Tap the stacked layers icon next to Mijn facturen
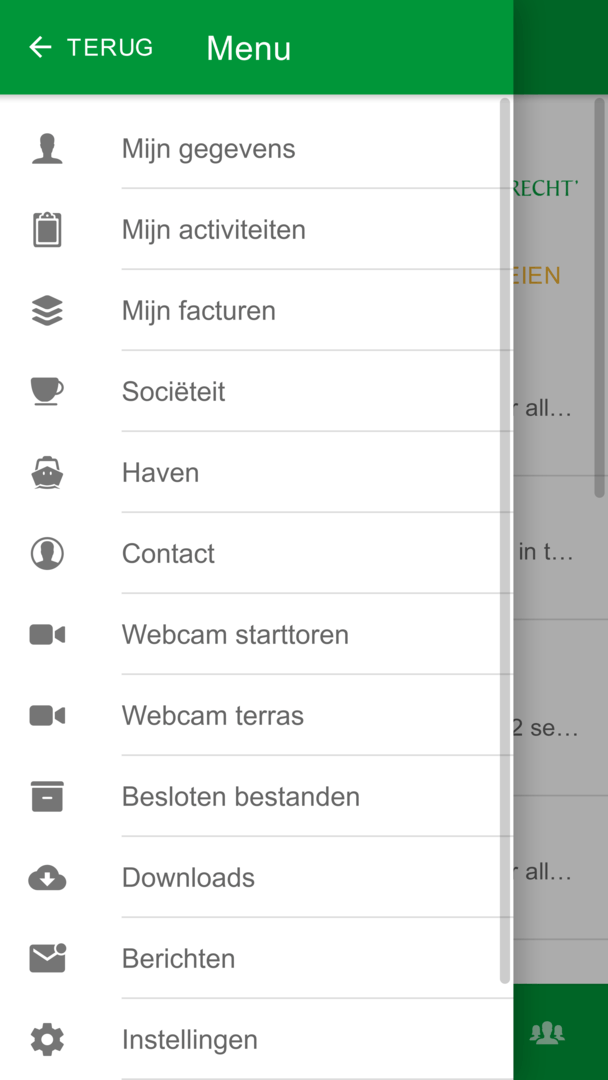 pos(47,310)
